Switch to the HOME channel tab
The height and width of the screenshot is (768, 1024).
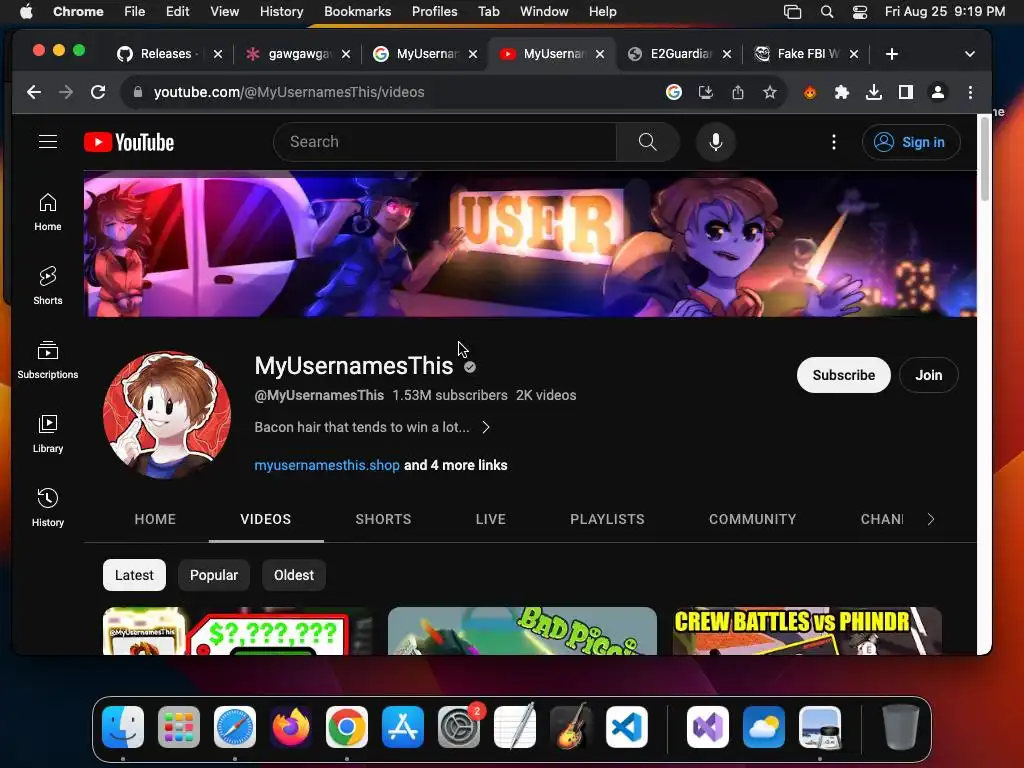(x=155, y=519)
